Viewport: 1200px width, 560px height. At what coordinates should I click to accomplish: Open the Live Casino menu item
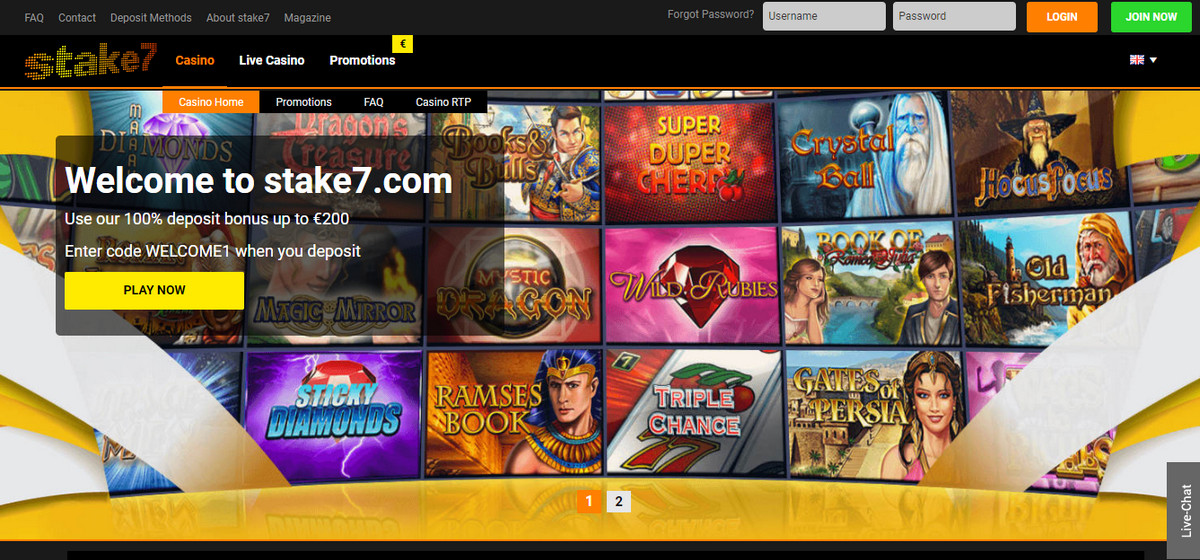pos(272,60)
